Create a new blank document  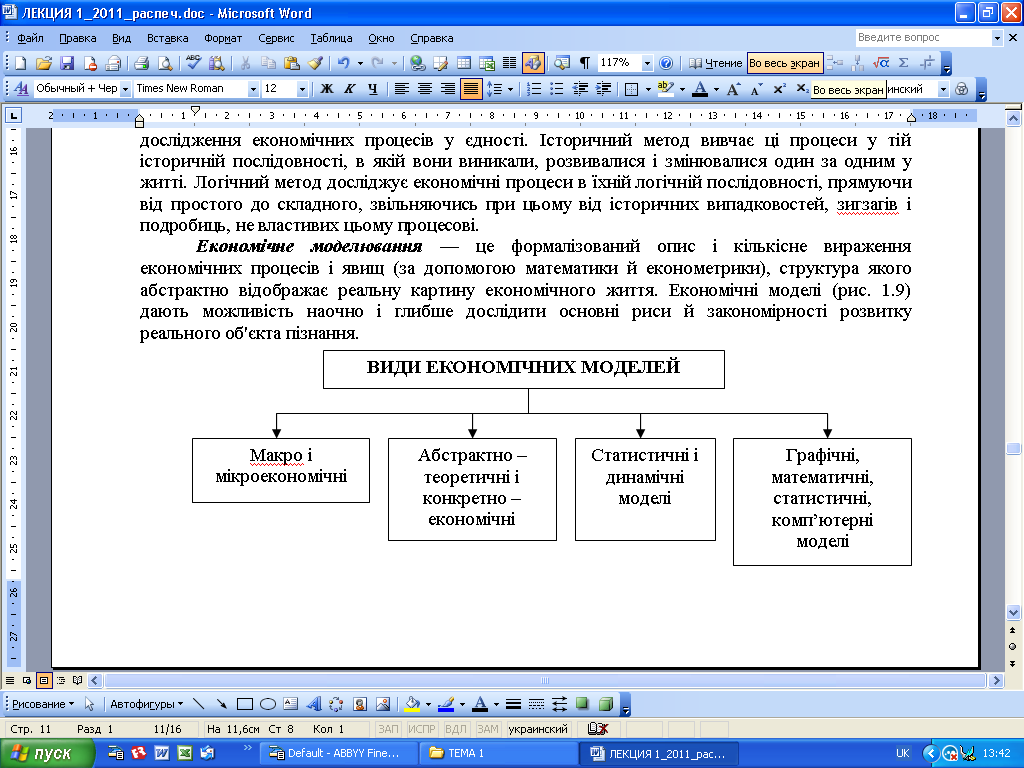pyautogui.click(x=20, y=63)
